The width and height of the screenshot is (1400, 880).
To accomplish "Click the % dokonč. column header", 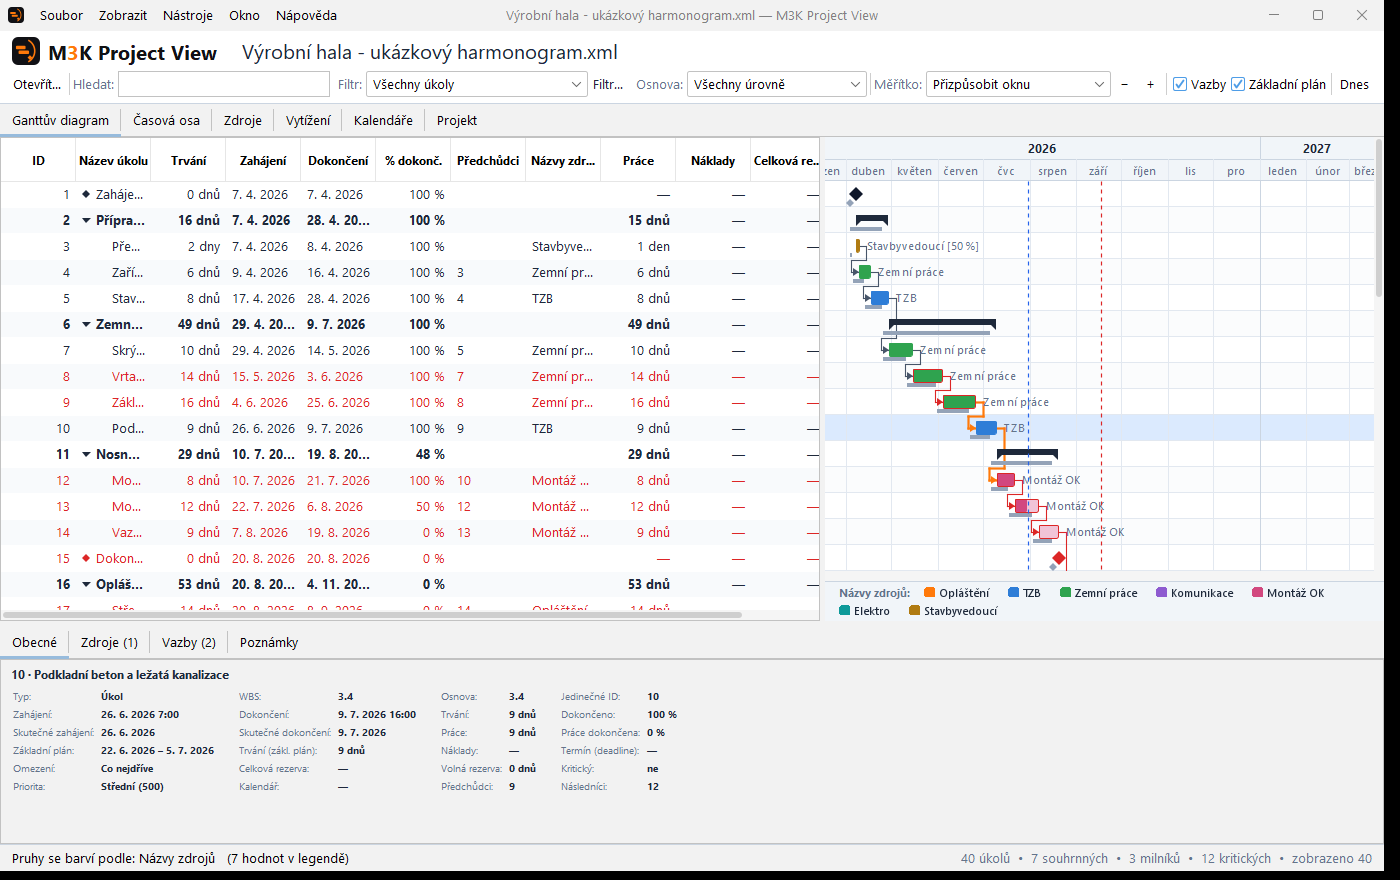I will tap(413, 160).
